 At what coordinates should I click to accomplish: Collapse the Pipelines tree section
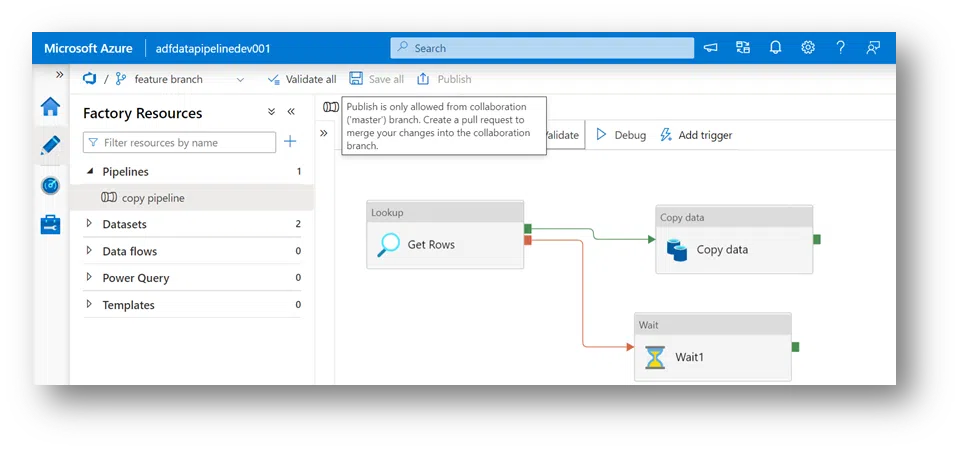point(89,172)
